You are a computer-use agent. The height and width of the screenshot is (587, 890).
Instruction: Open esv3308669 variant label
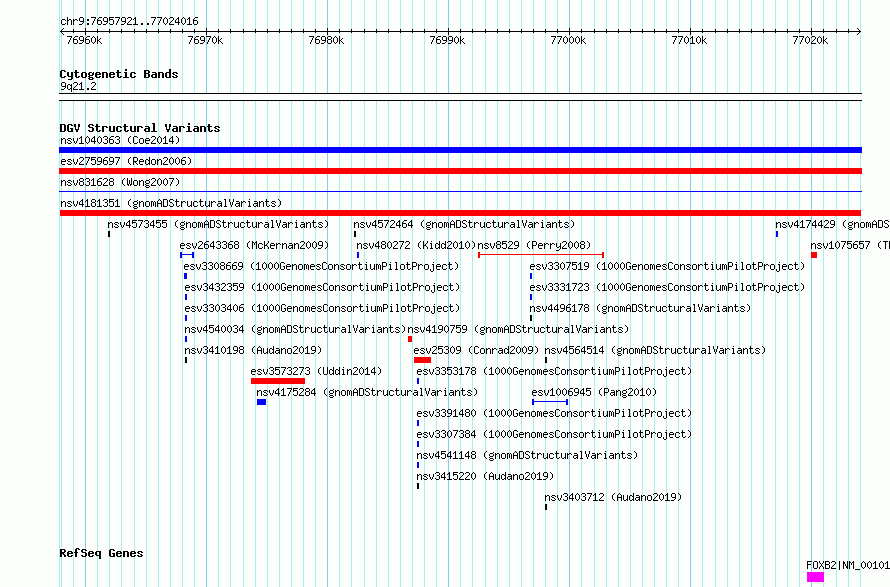(321, 266)
